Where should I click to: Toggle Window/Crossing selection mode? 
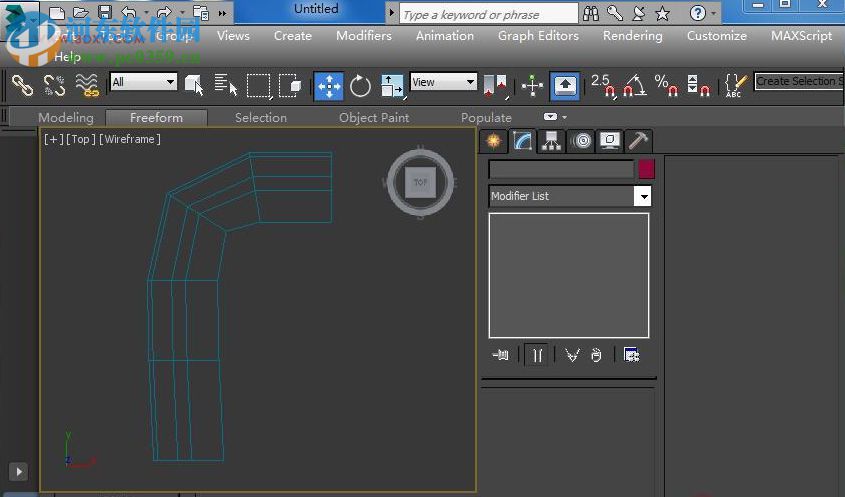[290, 85]
